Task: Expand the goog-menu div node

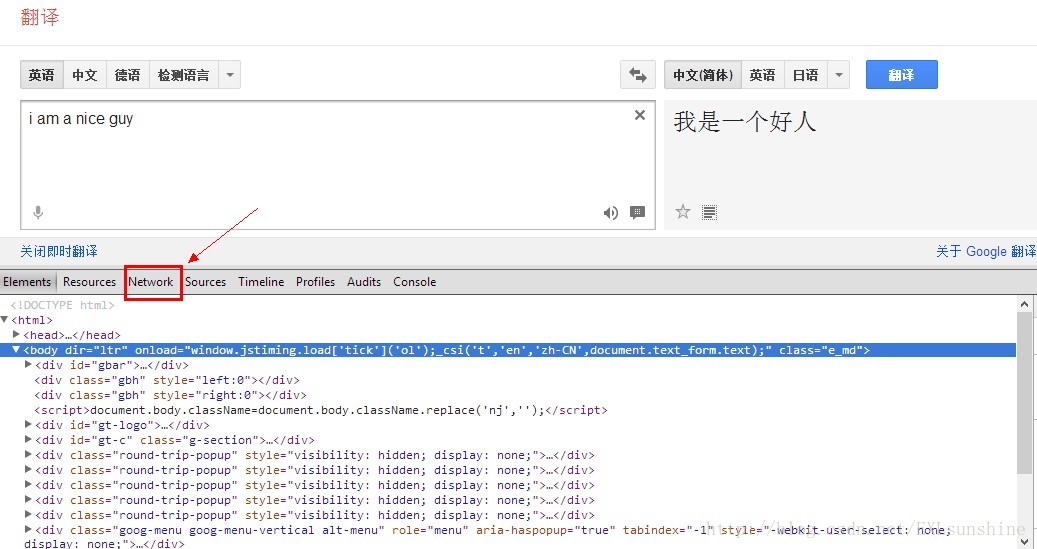Action: coord(28,529)
